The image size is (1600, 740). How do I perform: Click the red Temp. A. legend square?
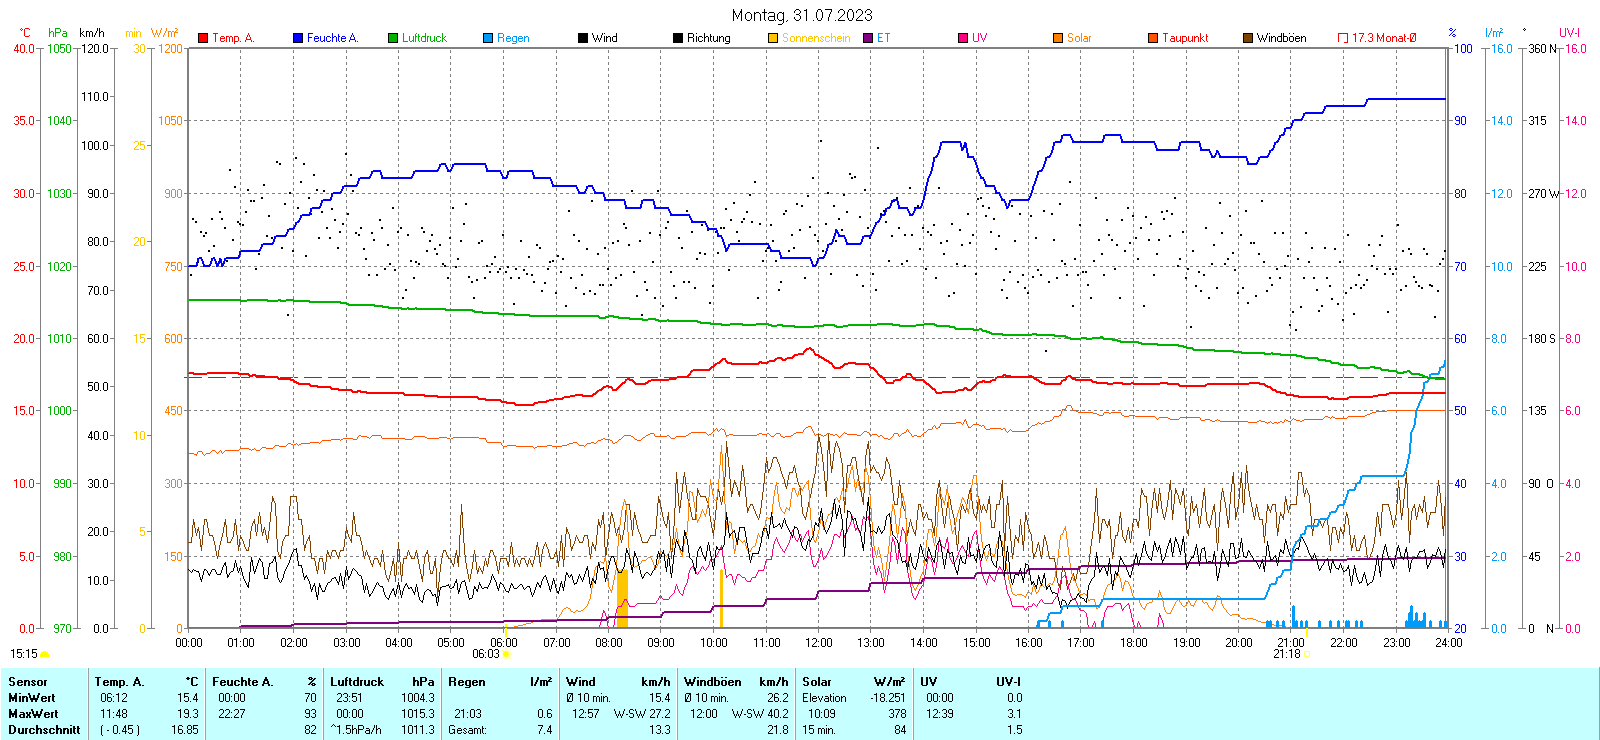(x=203, y=38)
